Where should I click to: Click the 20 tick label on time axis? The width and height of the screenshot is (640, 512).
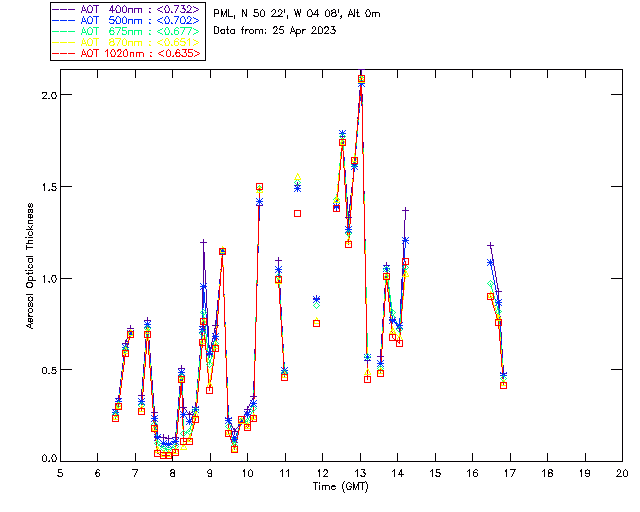[622, 473]
